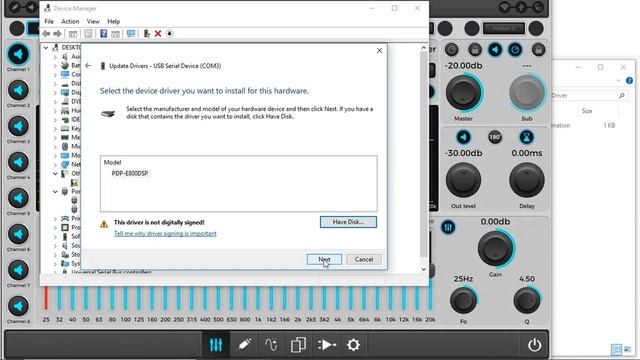Click the update driver toolbar icon

click(x=147, y=34)
